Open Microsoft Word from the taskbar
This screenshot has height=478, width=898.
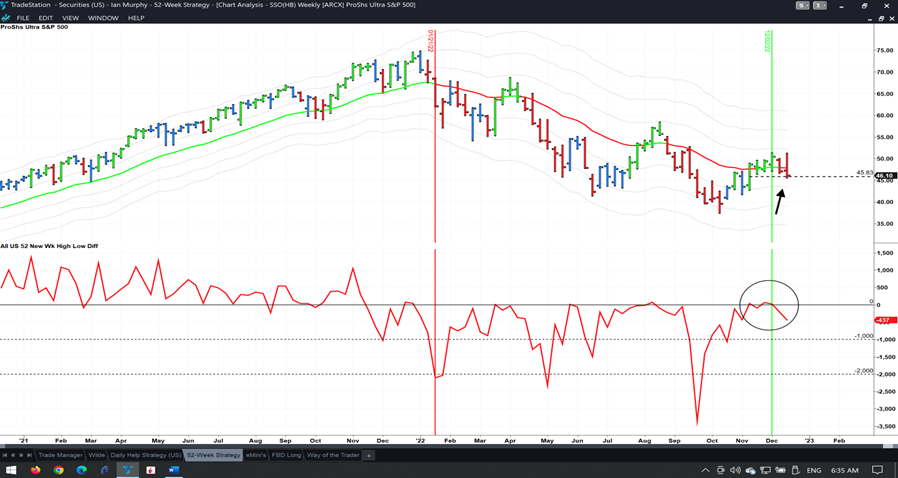(x=173, y=470)
